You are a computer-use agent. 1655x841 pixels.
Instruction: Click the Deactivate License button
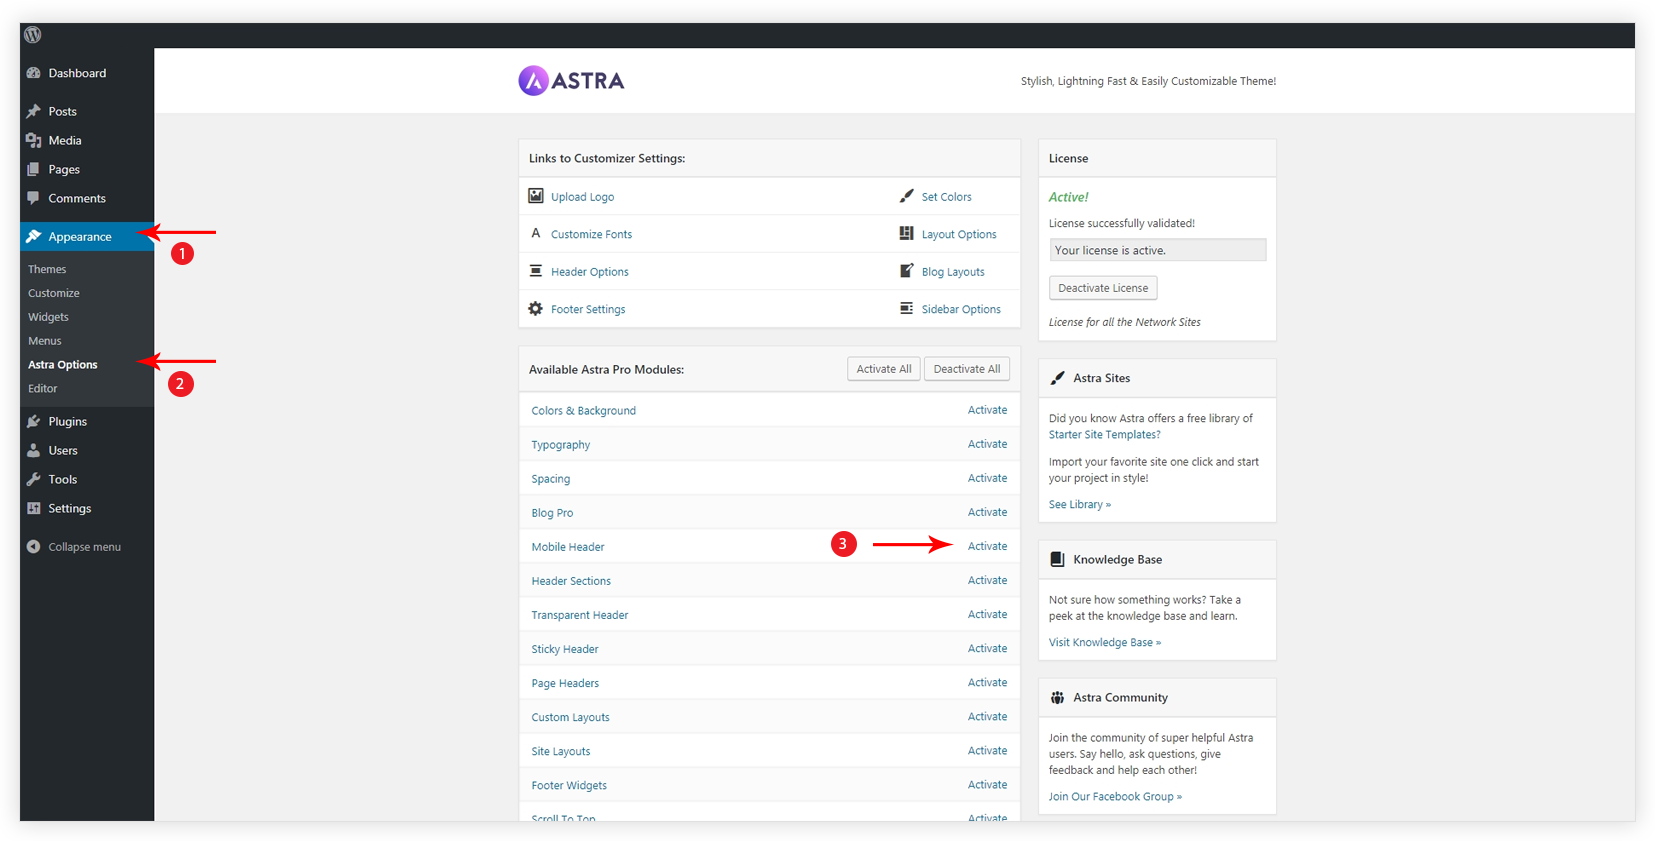[x=1103, y=288]
